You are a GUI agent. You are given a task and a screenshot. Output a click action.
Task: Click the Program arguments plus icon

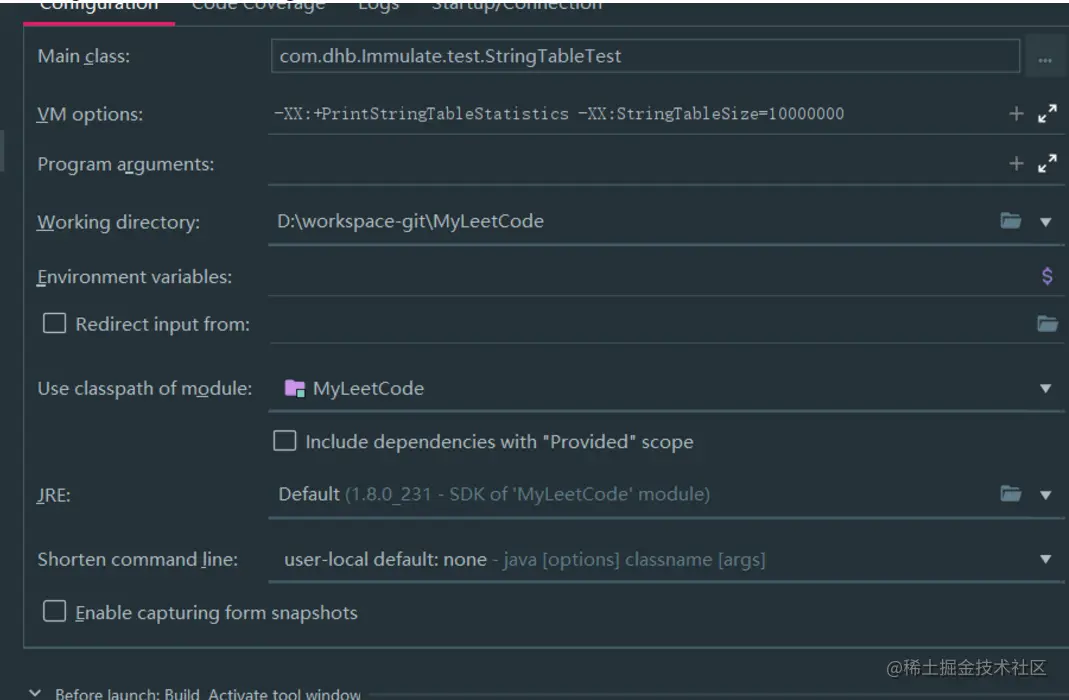tap(1016, 164)
